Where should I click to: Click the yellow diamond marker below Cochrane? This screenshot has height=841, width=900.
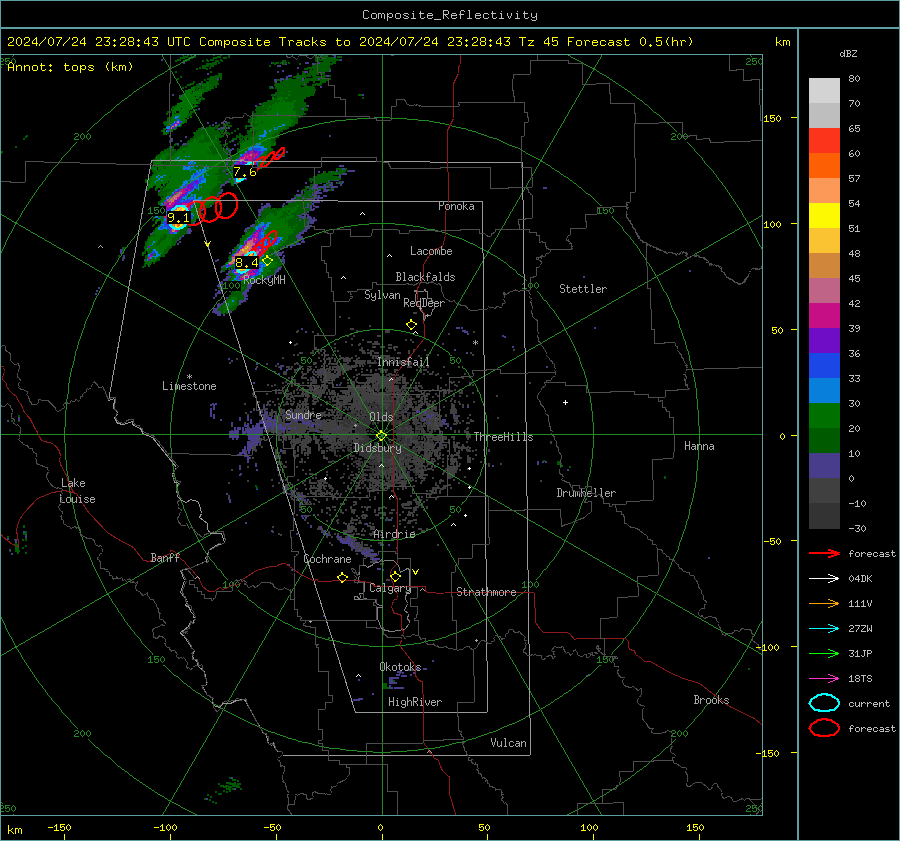click(x=343, y=578)
